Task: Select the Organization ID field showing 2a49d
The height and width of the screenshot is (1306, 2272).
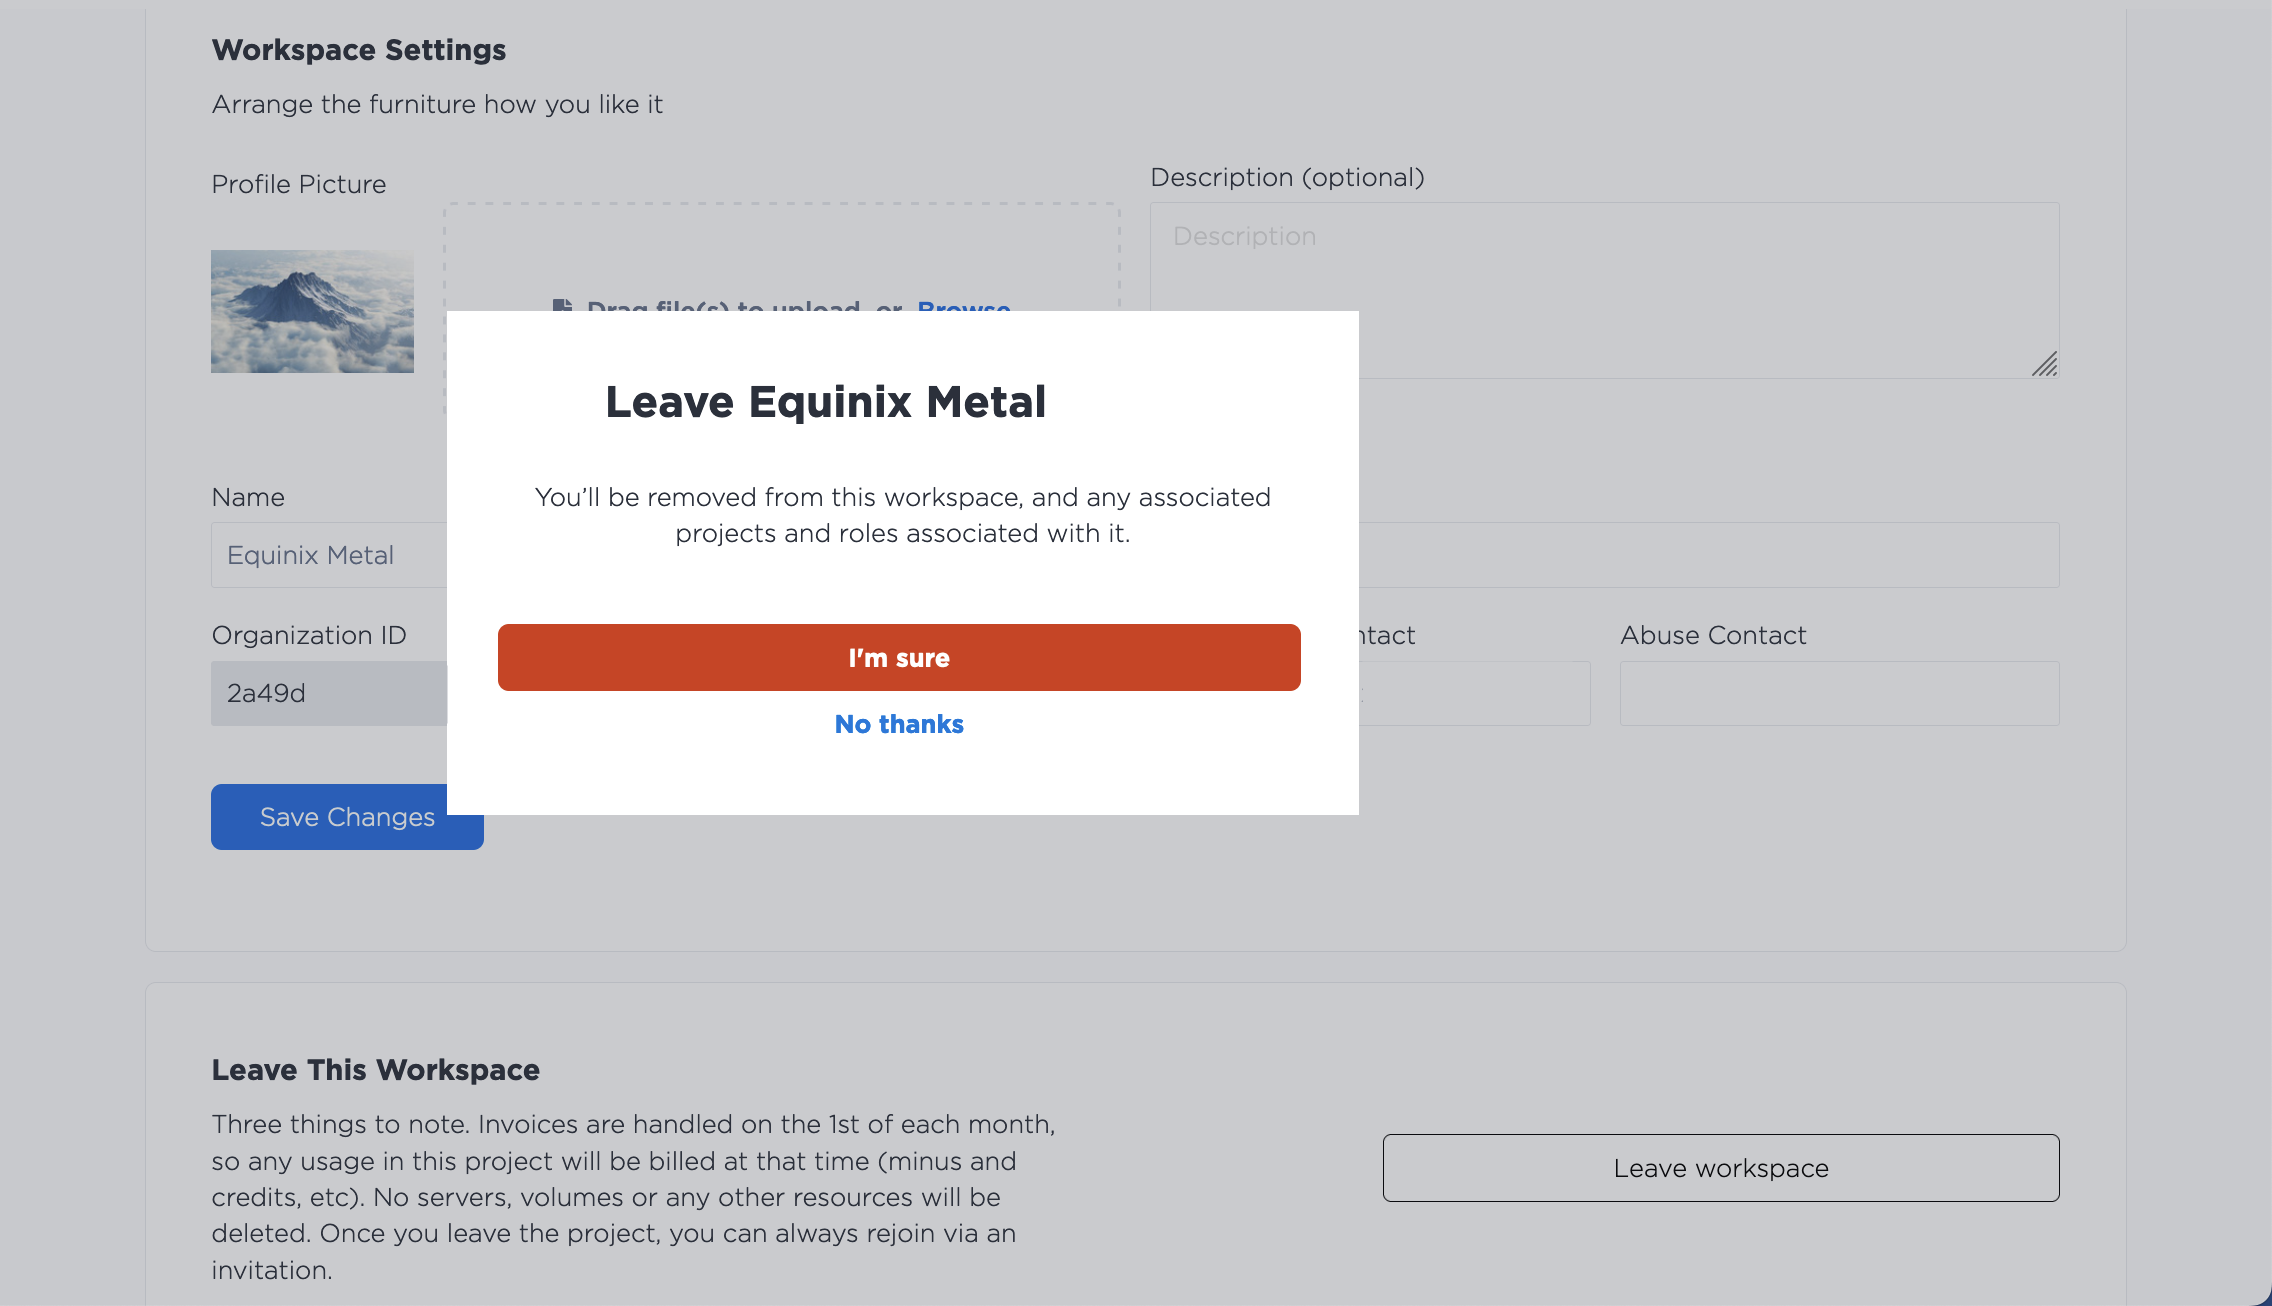Action: pos(329,693)
